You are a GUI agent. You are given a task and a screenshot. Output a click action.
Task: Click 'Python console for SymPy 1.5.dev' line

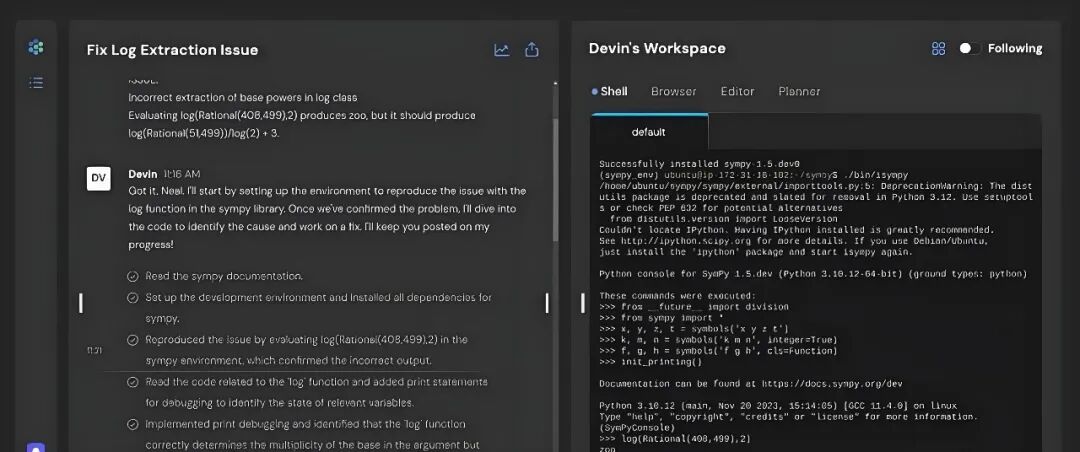tap(813, 274)
